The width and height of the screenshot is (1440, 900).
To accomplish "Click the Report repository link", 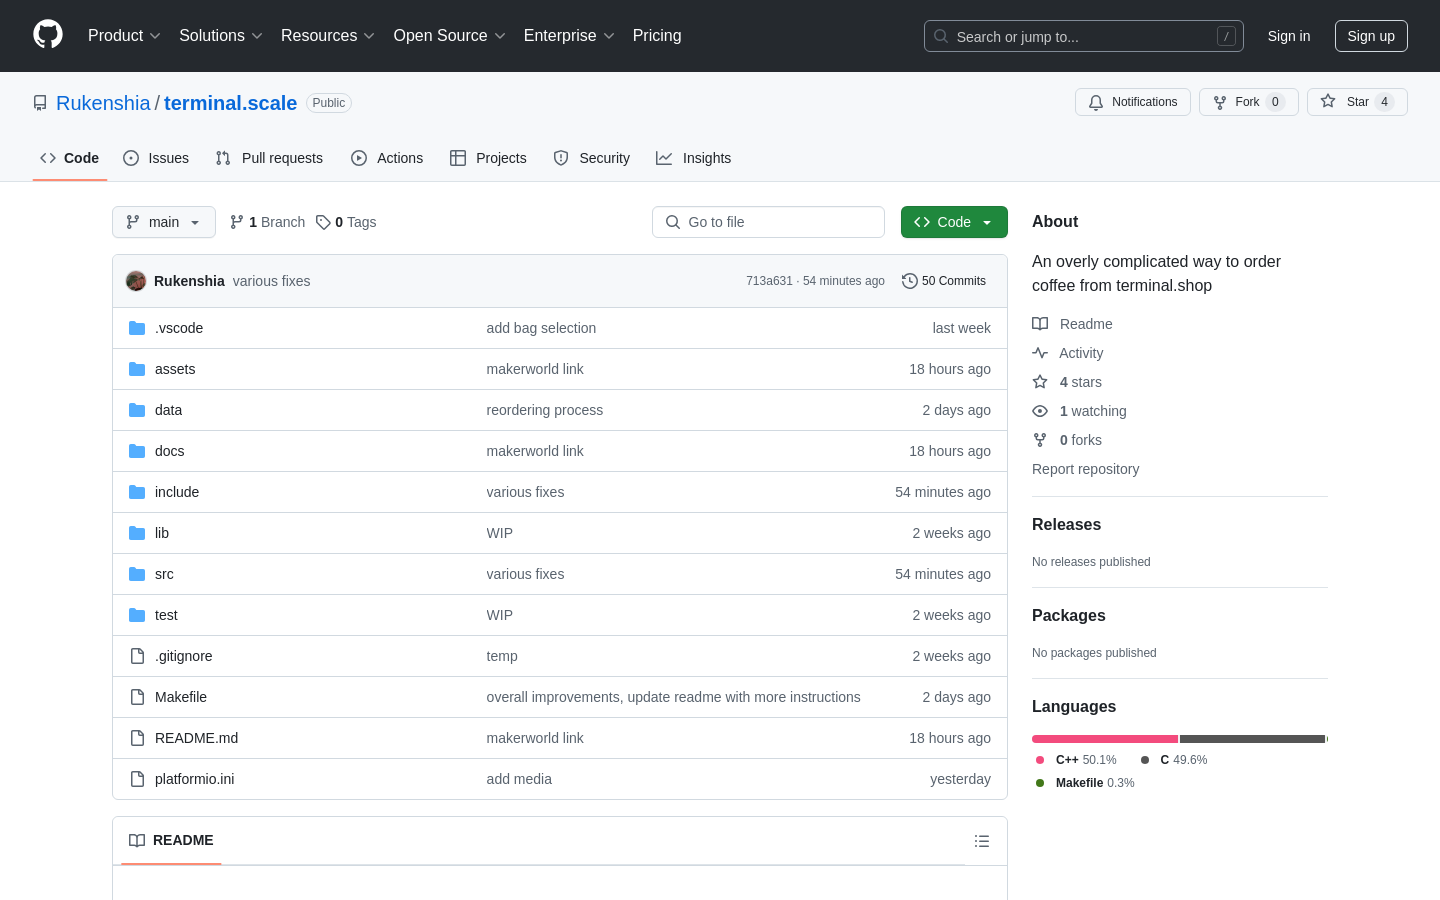I will point(1085,469).
